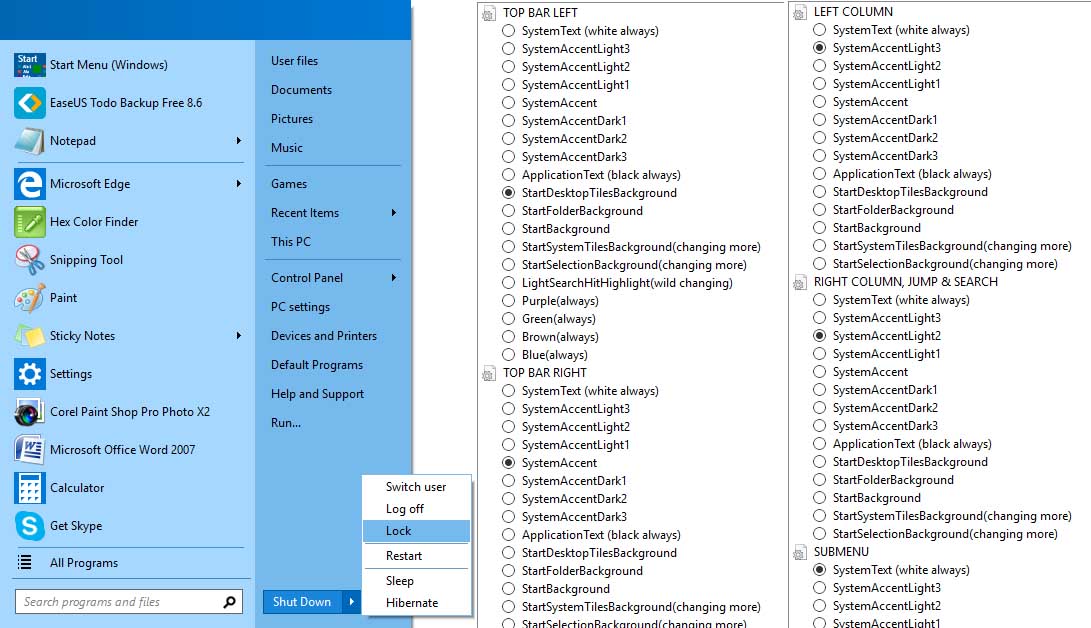Click the Shut Down button
The height and width of the screenshot is (628, 1091).
point(302,602)
